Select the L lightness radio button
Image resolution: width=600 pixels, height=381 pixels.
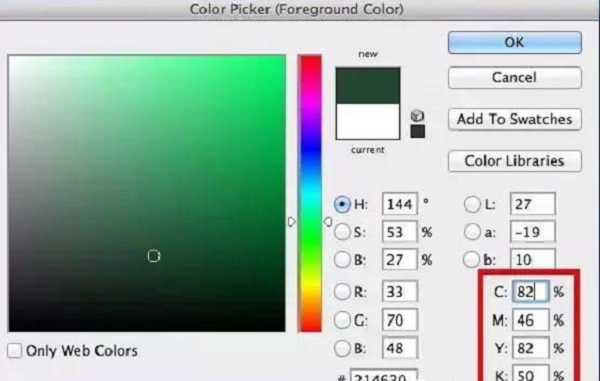tap(472, 204)
